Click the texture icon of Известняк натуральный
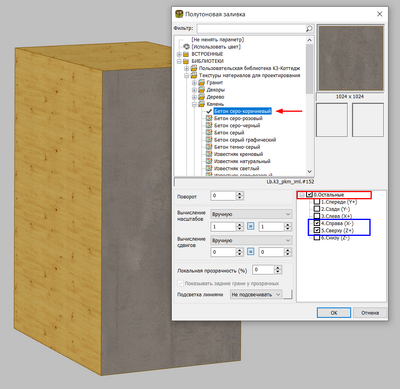Image resolution: width=400 pixels, height=389 pixels. click(x=209, y=161)
